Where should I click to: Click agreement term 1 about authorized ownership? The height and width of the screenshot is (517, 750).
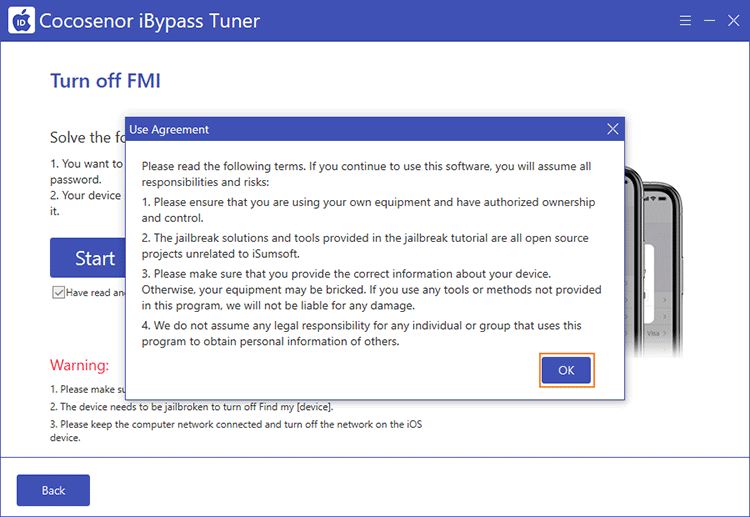pyautogui.click(x=368, y=210)
